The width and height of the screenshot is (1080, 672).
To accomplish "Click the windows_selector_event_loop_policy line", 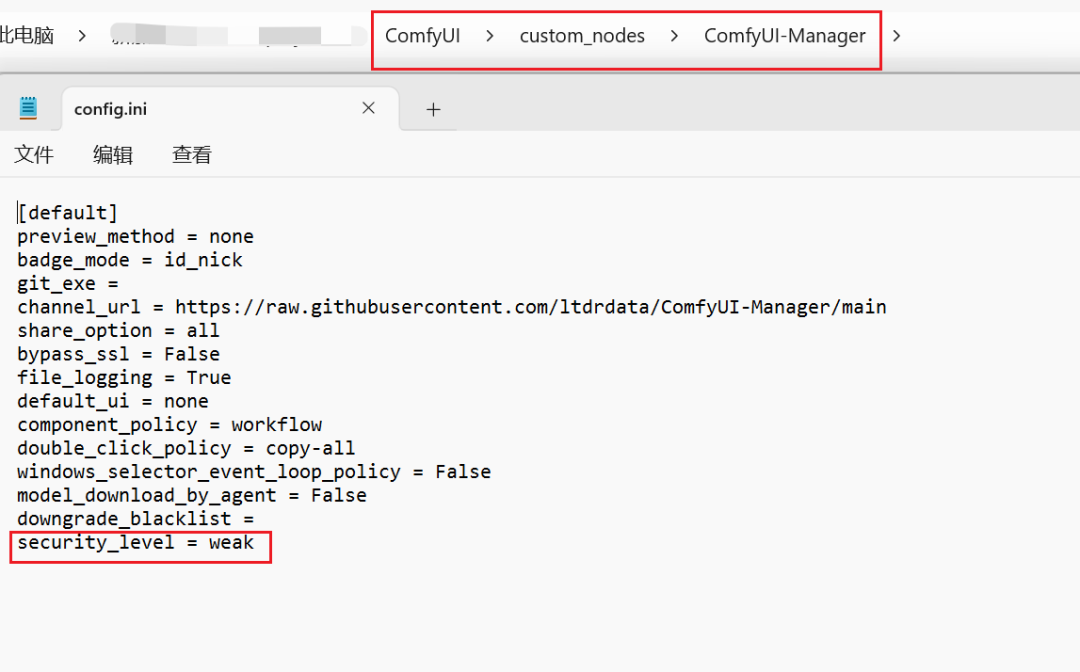I will pyautogui.click(x=254, y=472).
